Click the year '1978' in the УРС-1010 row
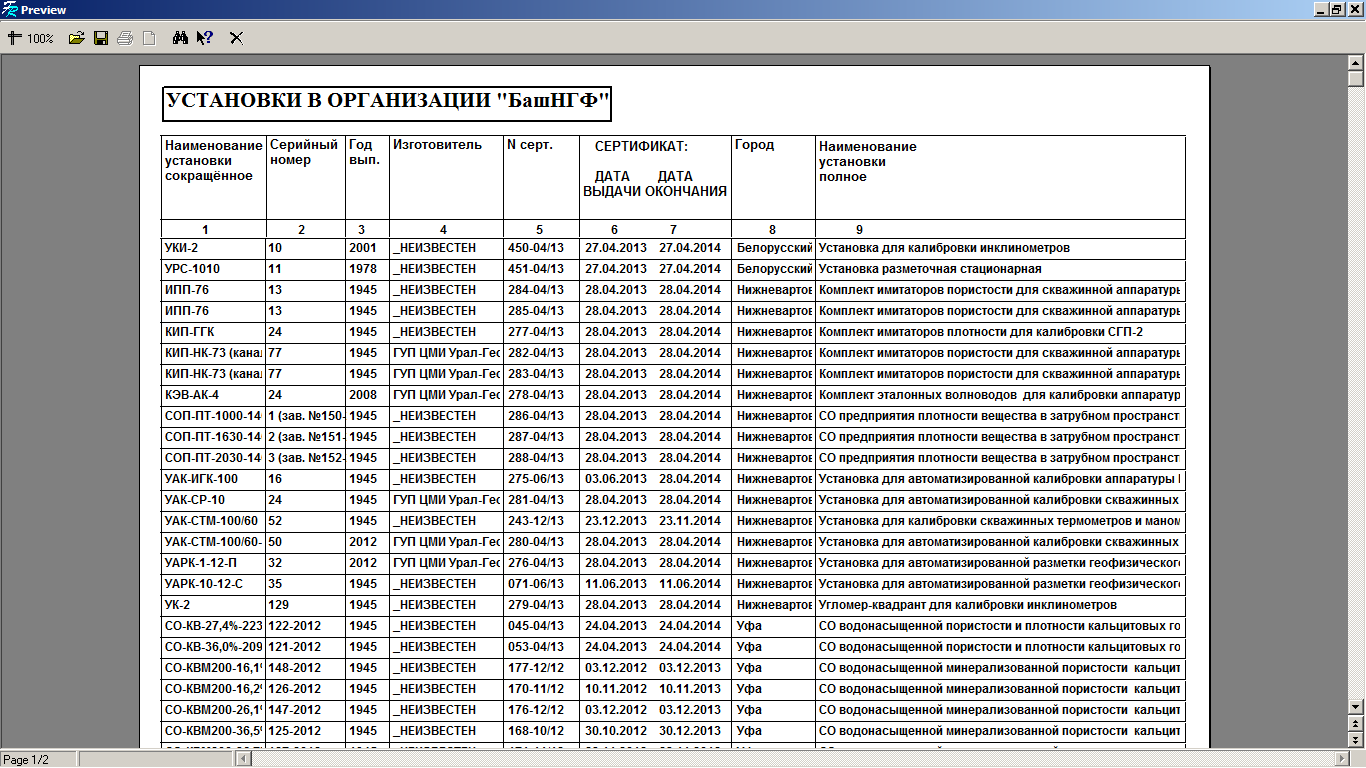The height and width of the screenshot is (768, 1366). pos(362,269)
